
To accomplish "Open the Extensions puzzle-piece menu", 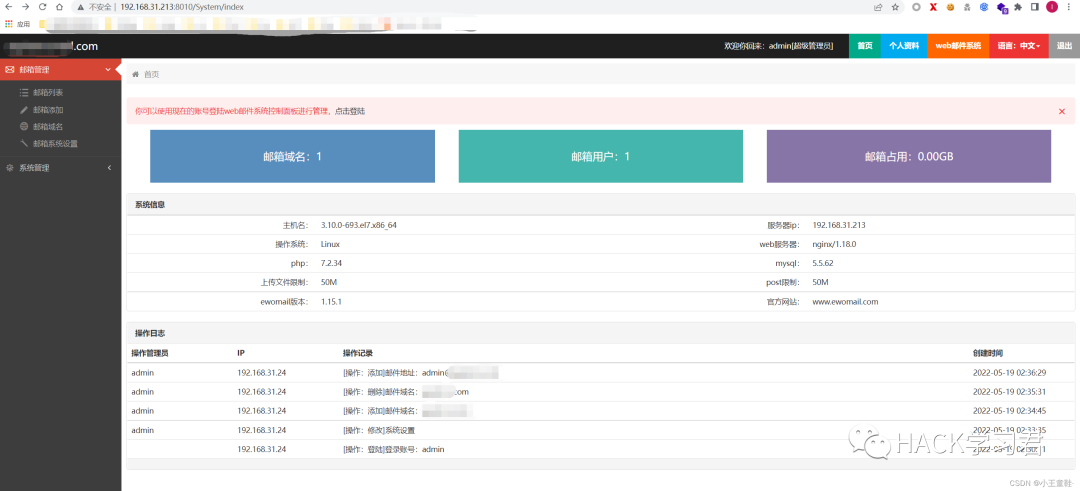I will pyautogui.click(x=1018, y=7).
